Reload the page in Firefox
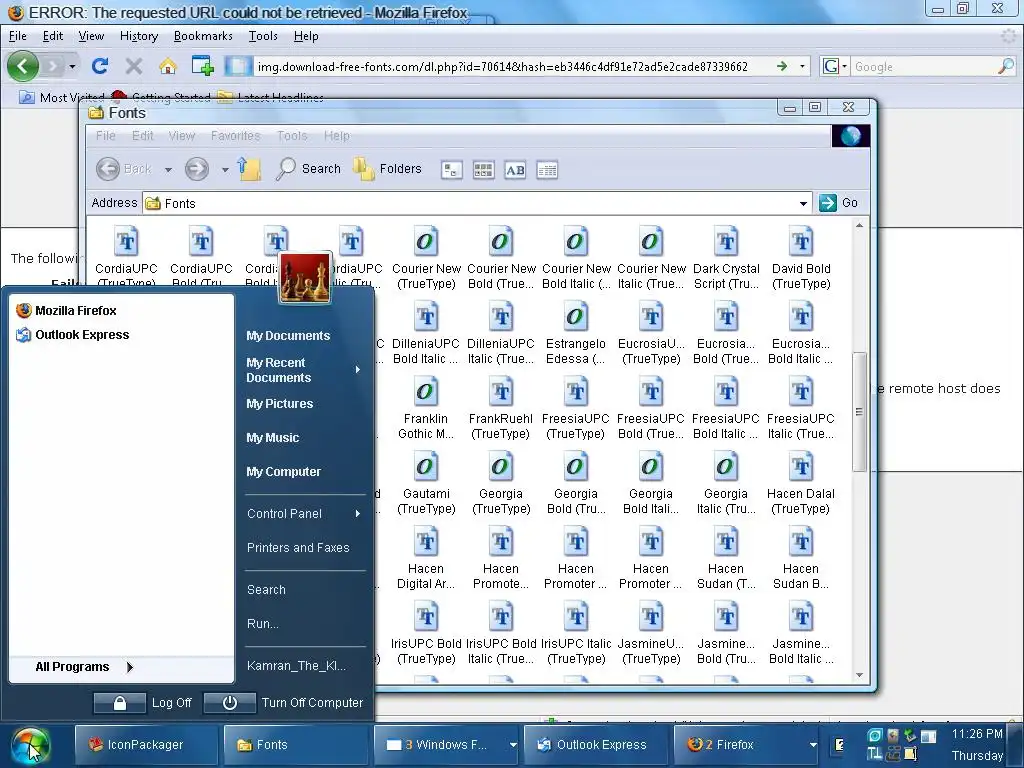Screen dimensions: 1024x768 click(x=100, y=66)
